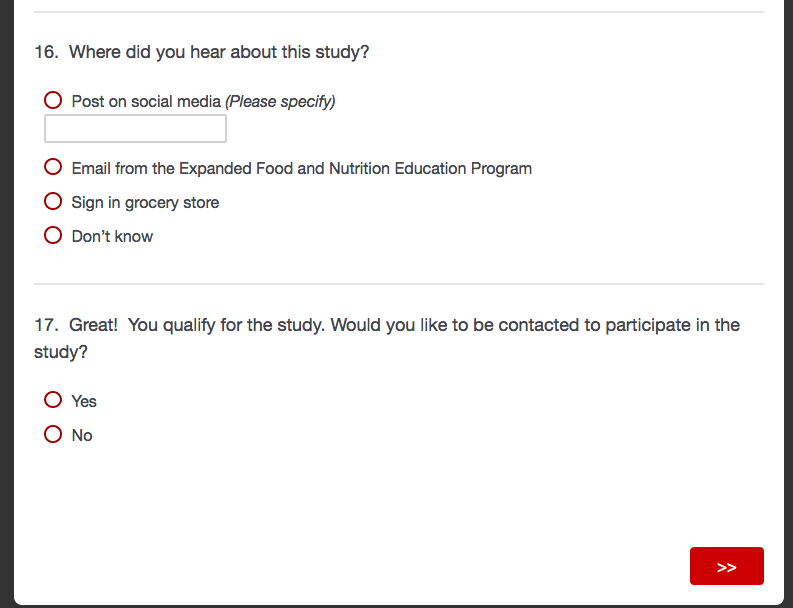Choose the Email from Expanded Food Program radio button
Image resolution: width=793 pixels, height=608 pixels.
(x=53, y=168)
